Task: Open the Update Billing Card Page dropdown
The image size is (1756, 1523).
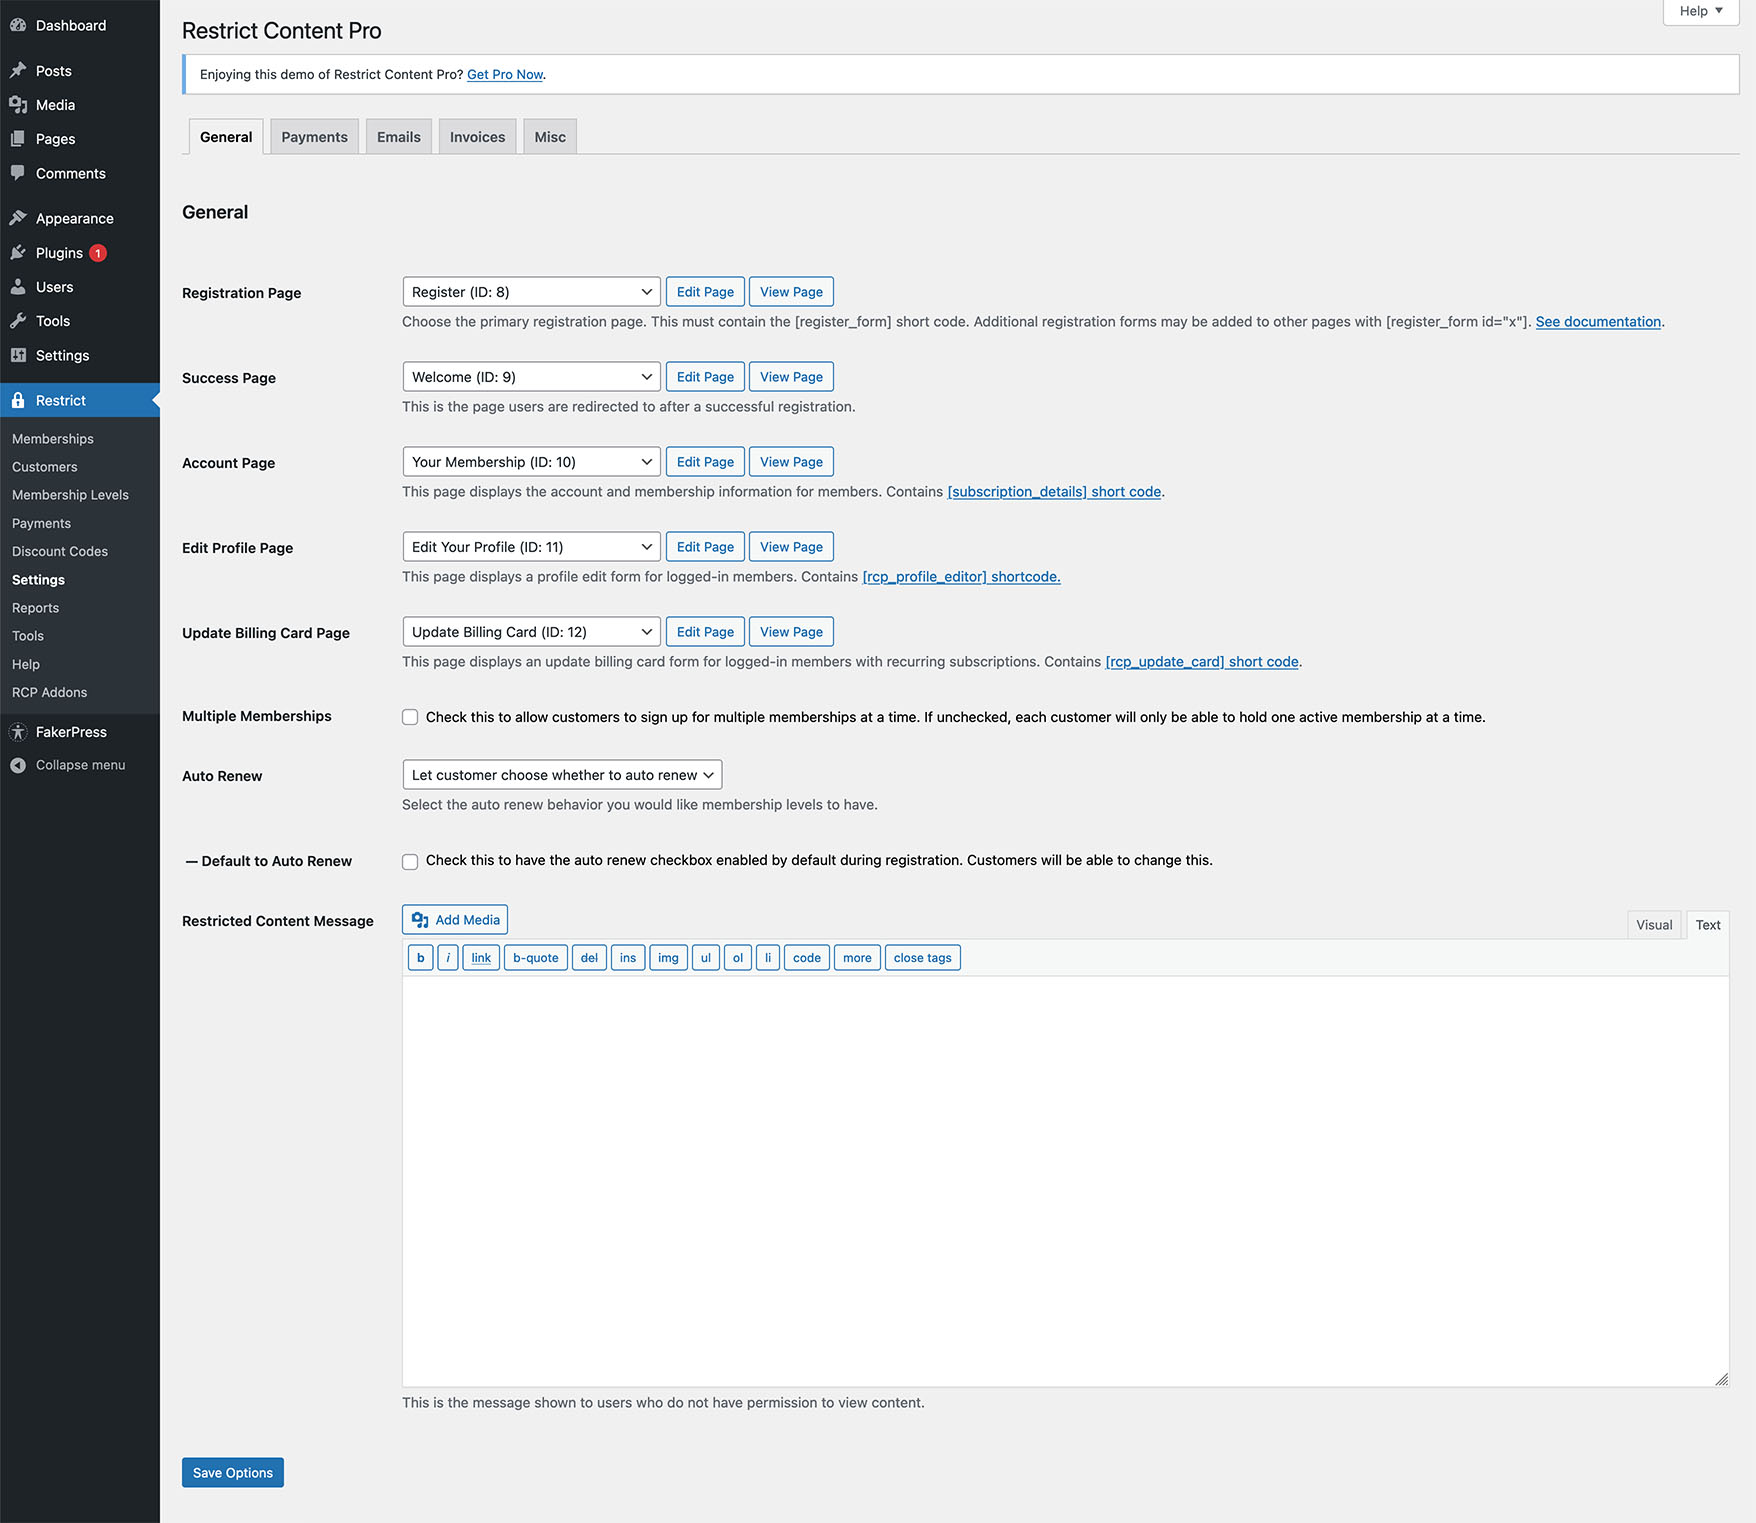Action: [x=531, y=632]
